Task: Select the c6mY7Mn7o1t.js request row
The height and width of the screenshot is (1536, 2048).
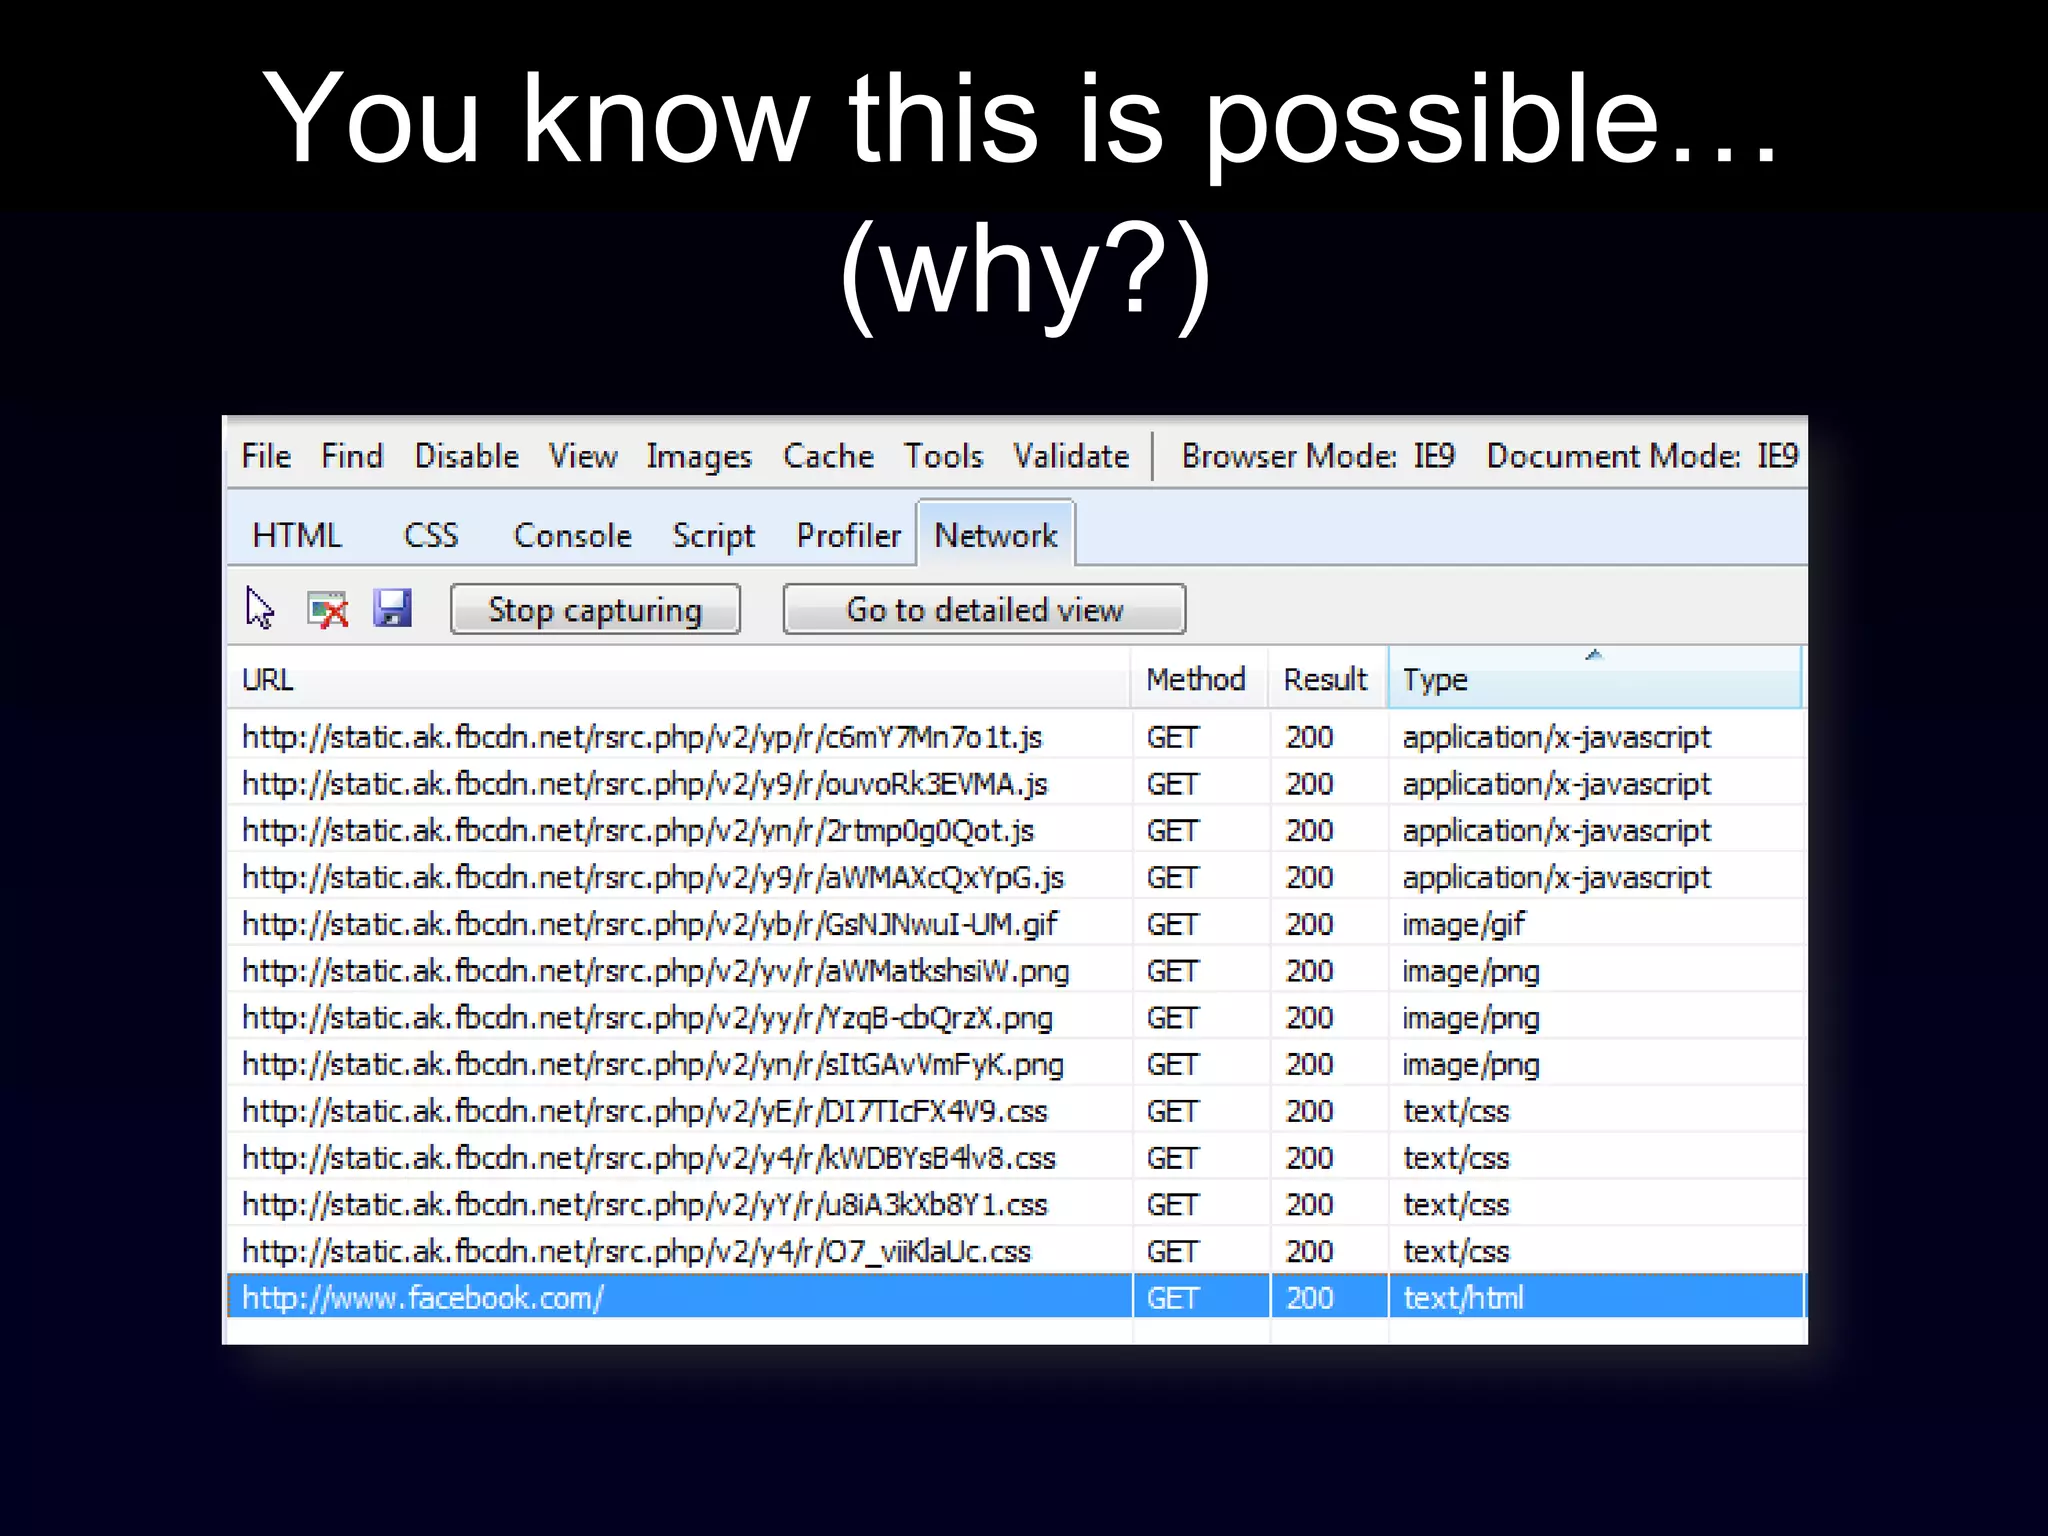Action: click(x=642, y=738)
